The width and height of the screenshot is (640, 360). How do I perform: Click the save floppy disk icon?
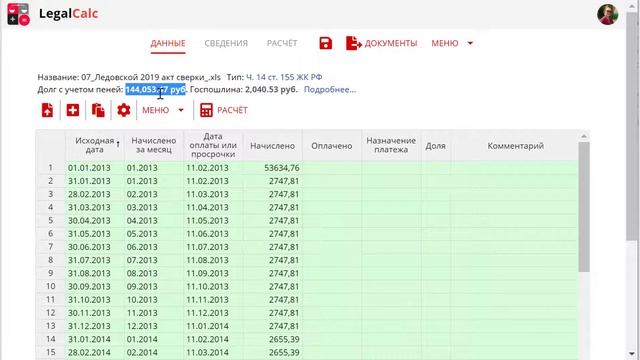tap(325, 43)
